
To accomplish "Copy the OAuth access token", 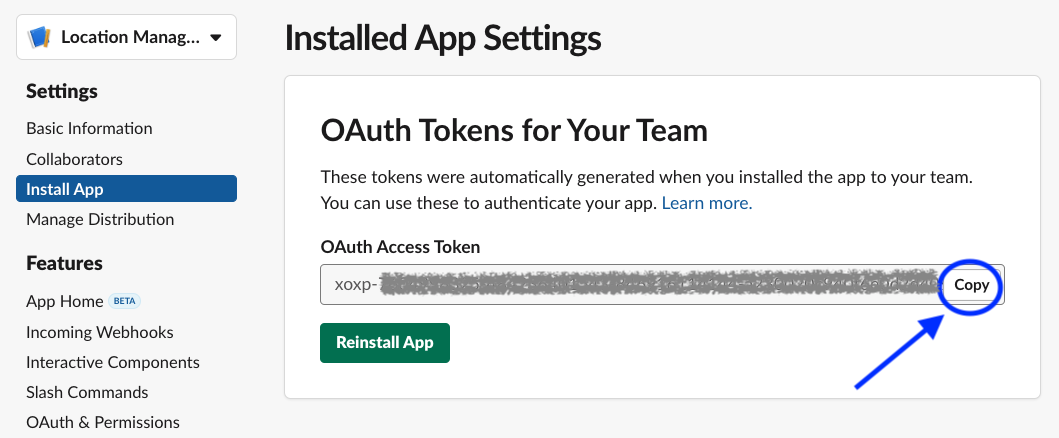I will (971, 285).
